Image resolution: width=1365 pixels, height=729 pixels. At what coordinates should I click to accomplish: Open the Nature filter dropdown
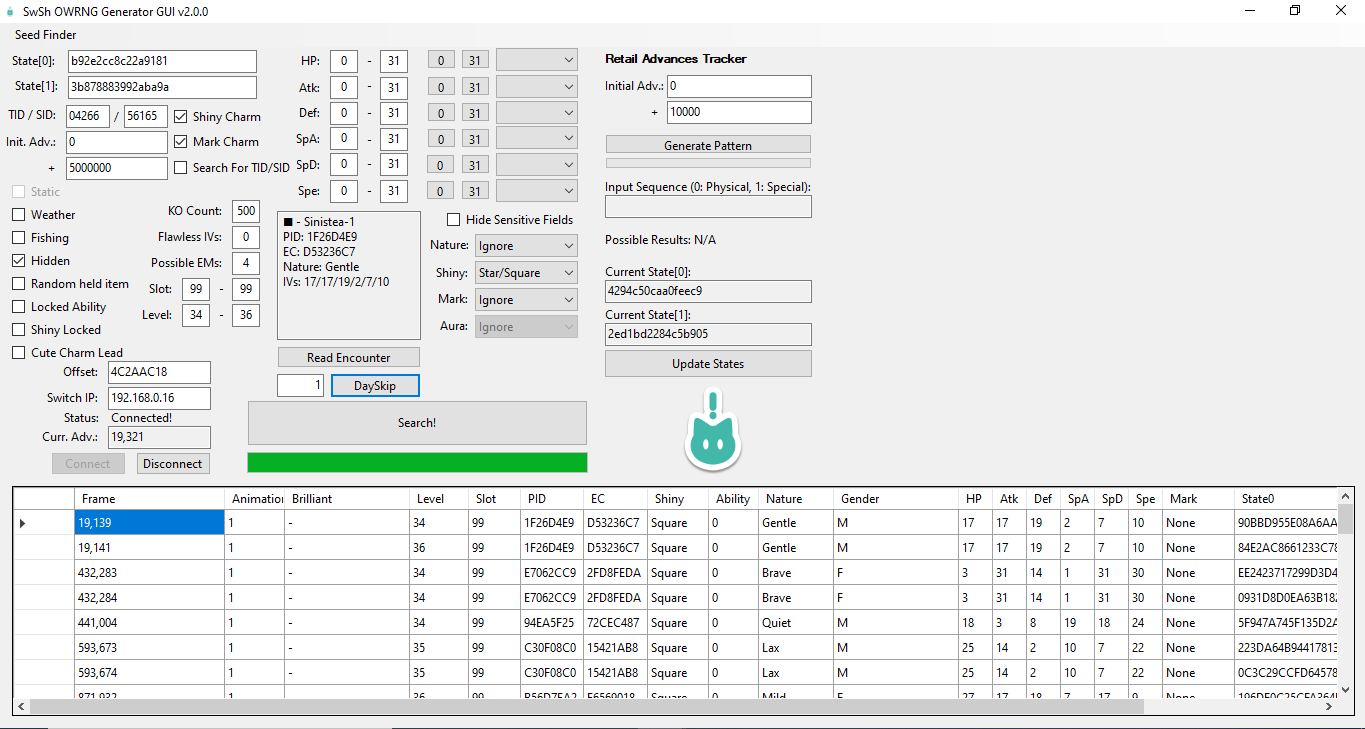point(526,246)
